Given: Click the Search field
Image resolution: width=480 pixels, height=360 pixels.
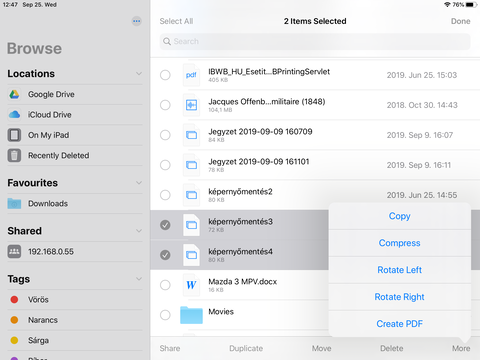Looking at the screenshot, I should click(x=315, y=41).
